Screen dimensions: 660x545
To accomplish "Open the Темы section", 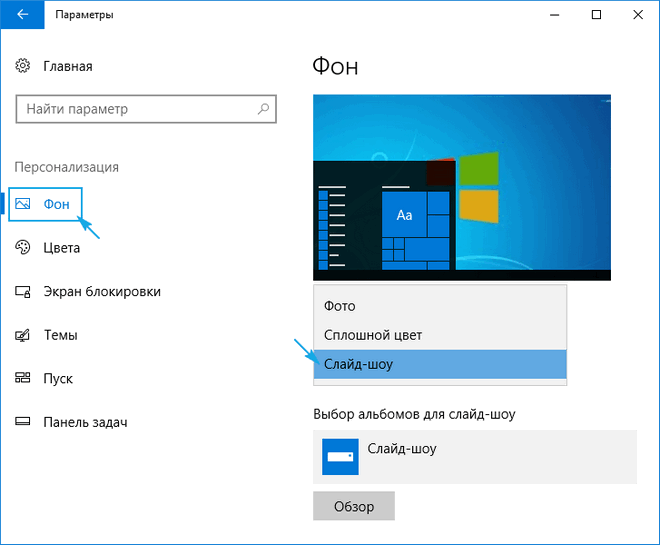I will pyautogui.click(x=61, y=336).
